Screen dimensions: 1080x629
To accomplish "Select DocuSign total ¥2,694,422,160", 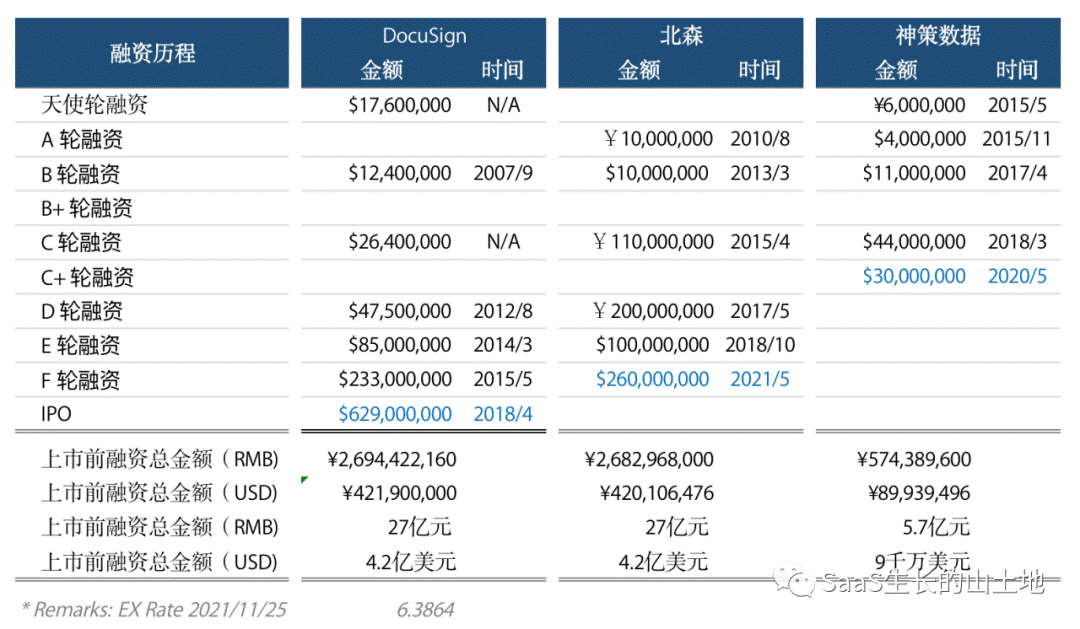I will click(391, 459).
